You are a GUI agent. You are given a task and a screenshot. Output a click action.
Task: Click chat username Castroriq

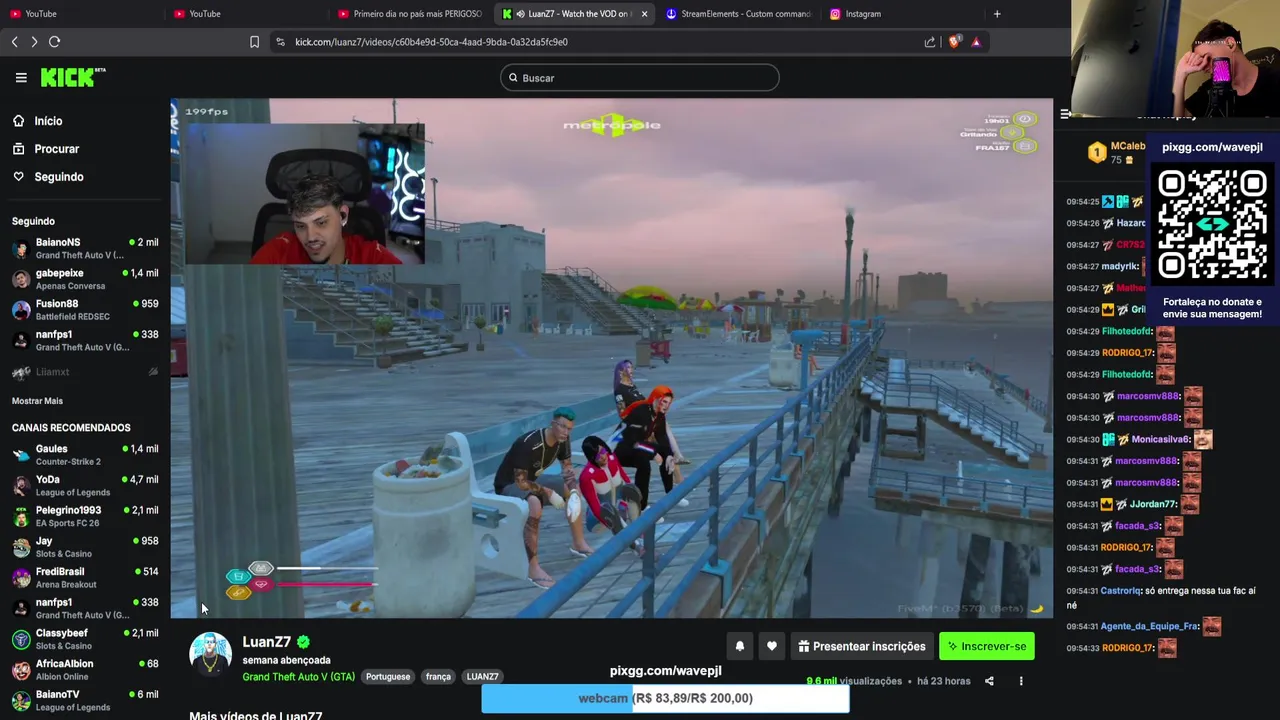tap(1120, 591)
